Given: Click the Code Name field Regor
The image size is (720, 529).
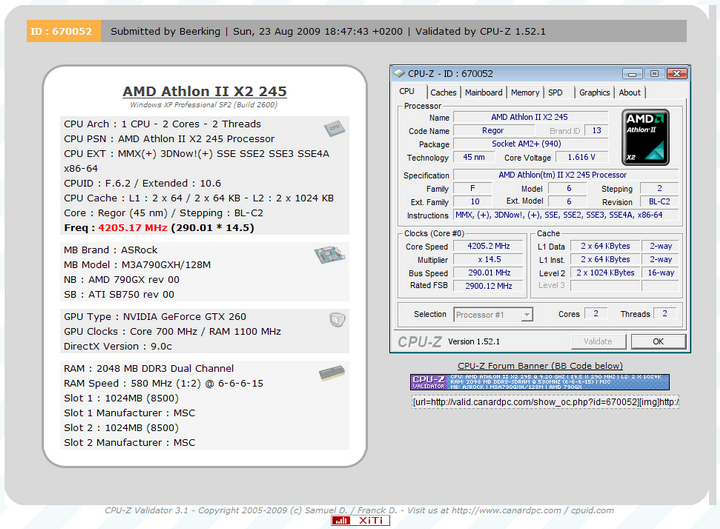Looking at the screenshot, I should click(493, 130).
